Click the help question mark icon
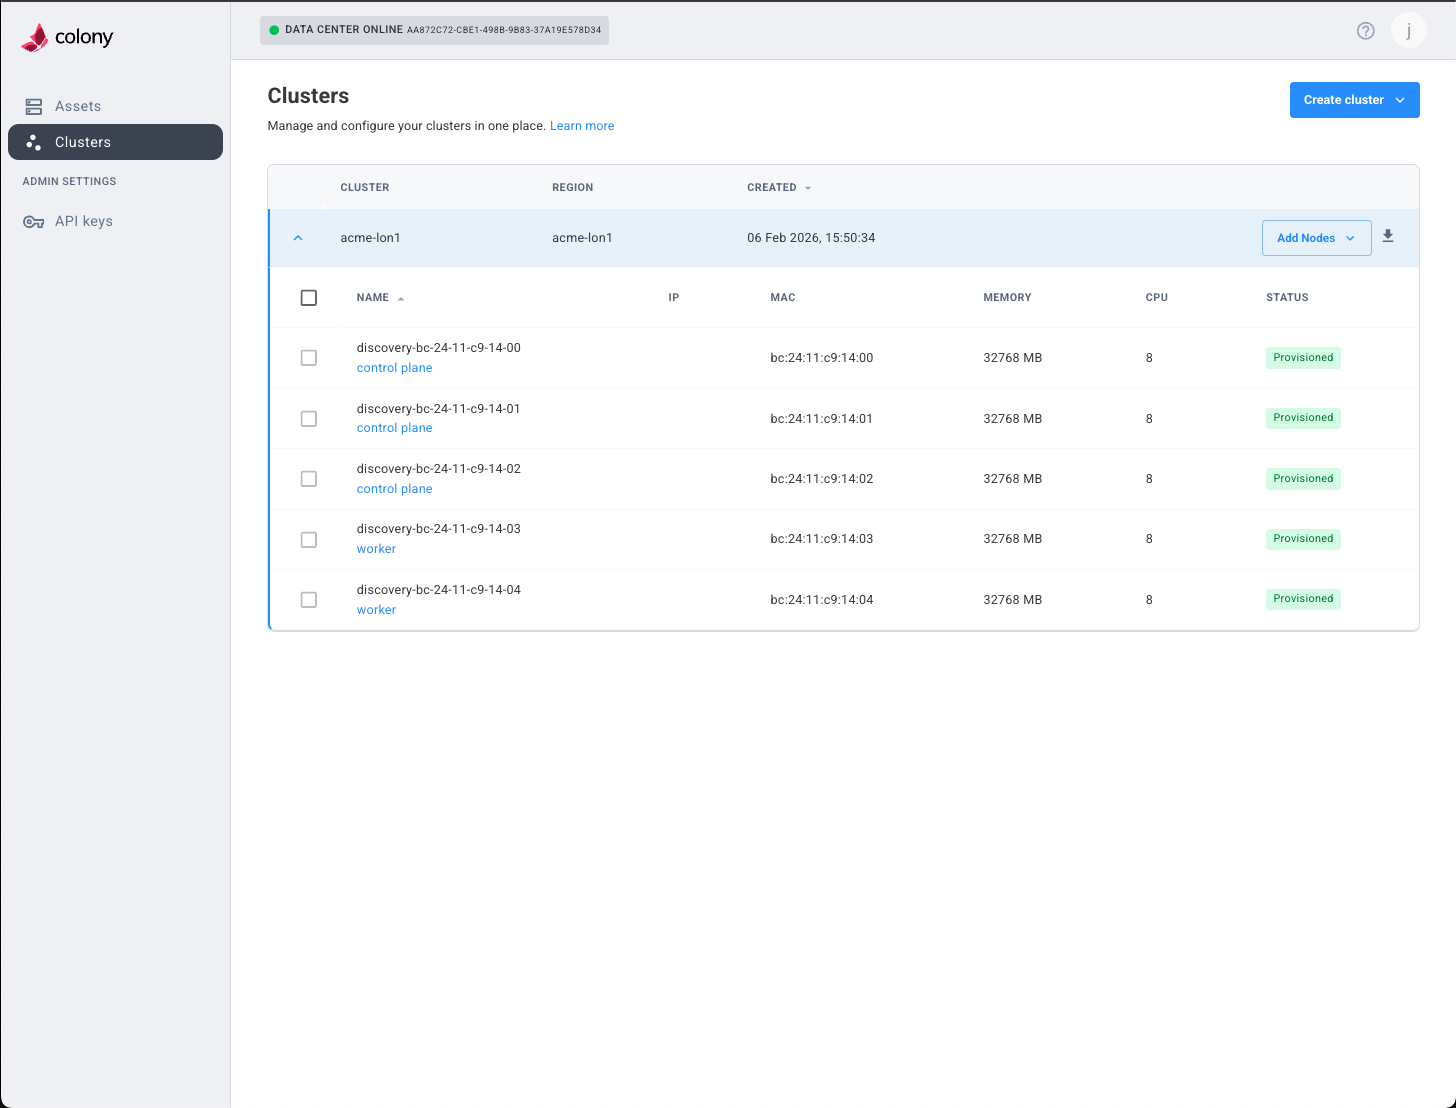This screenshot has width=1456, height=1108. tap(1365, 30)
